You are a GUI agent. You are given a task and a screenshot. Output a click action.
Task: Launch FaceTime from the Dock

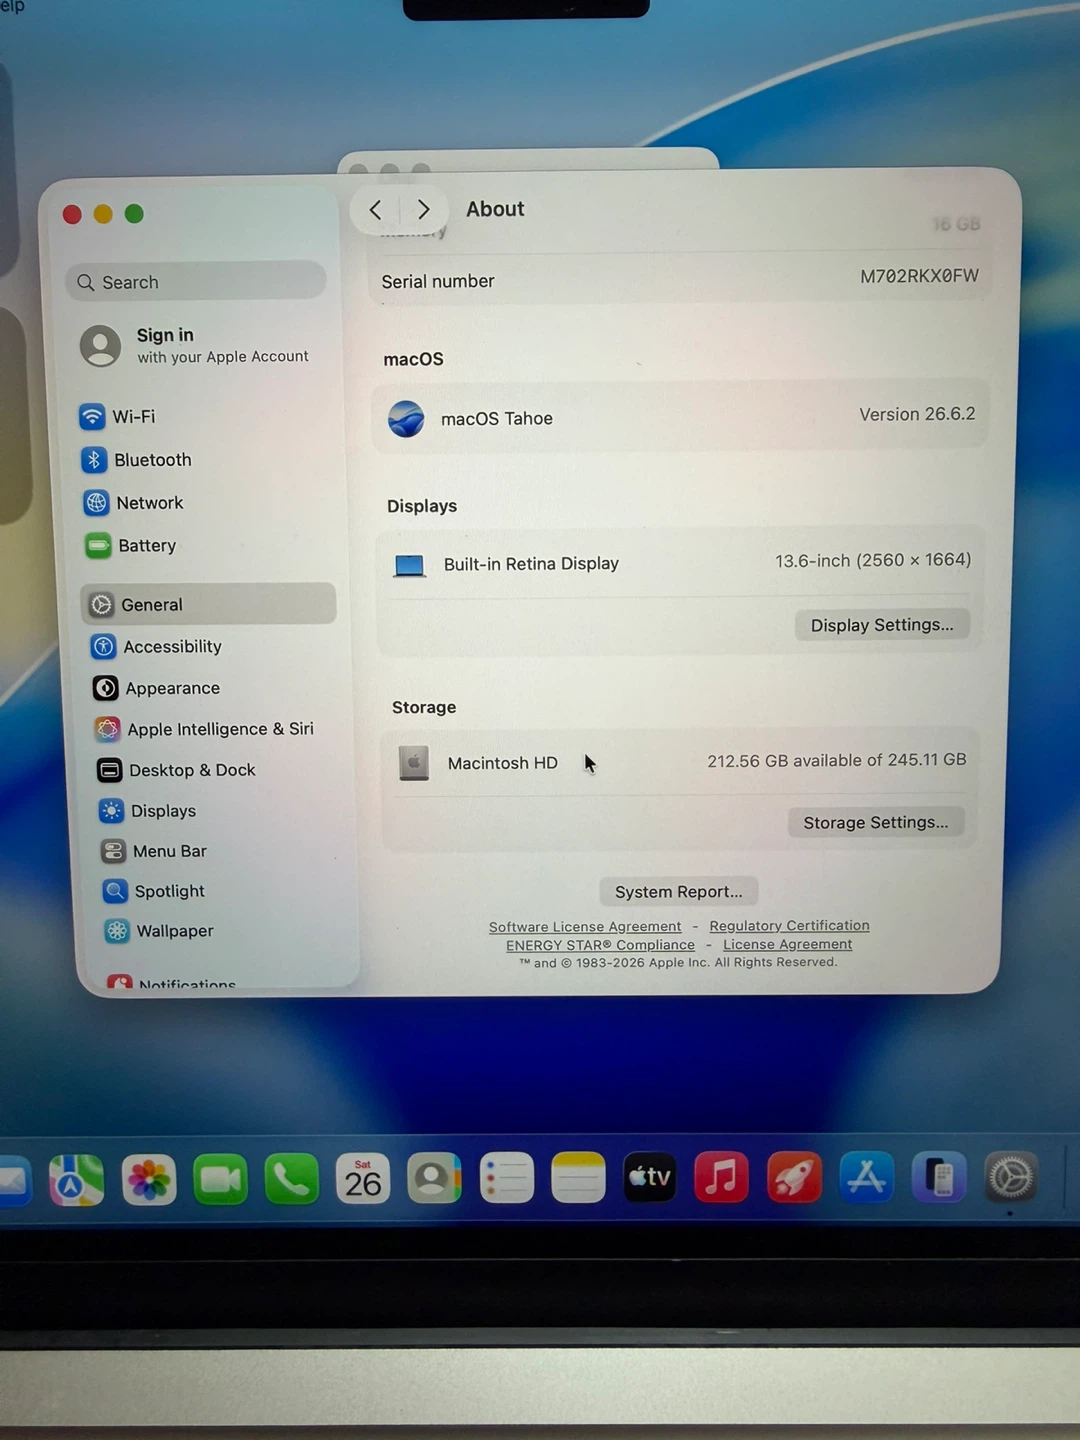click(x=221, y=1180)
